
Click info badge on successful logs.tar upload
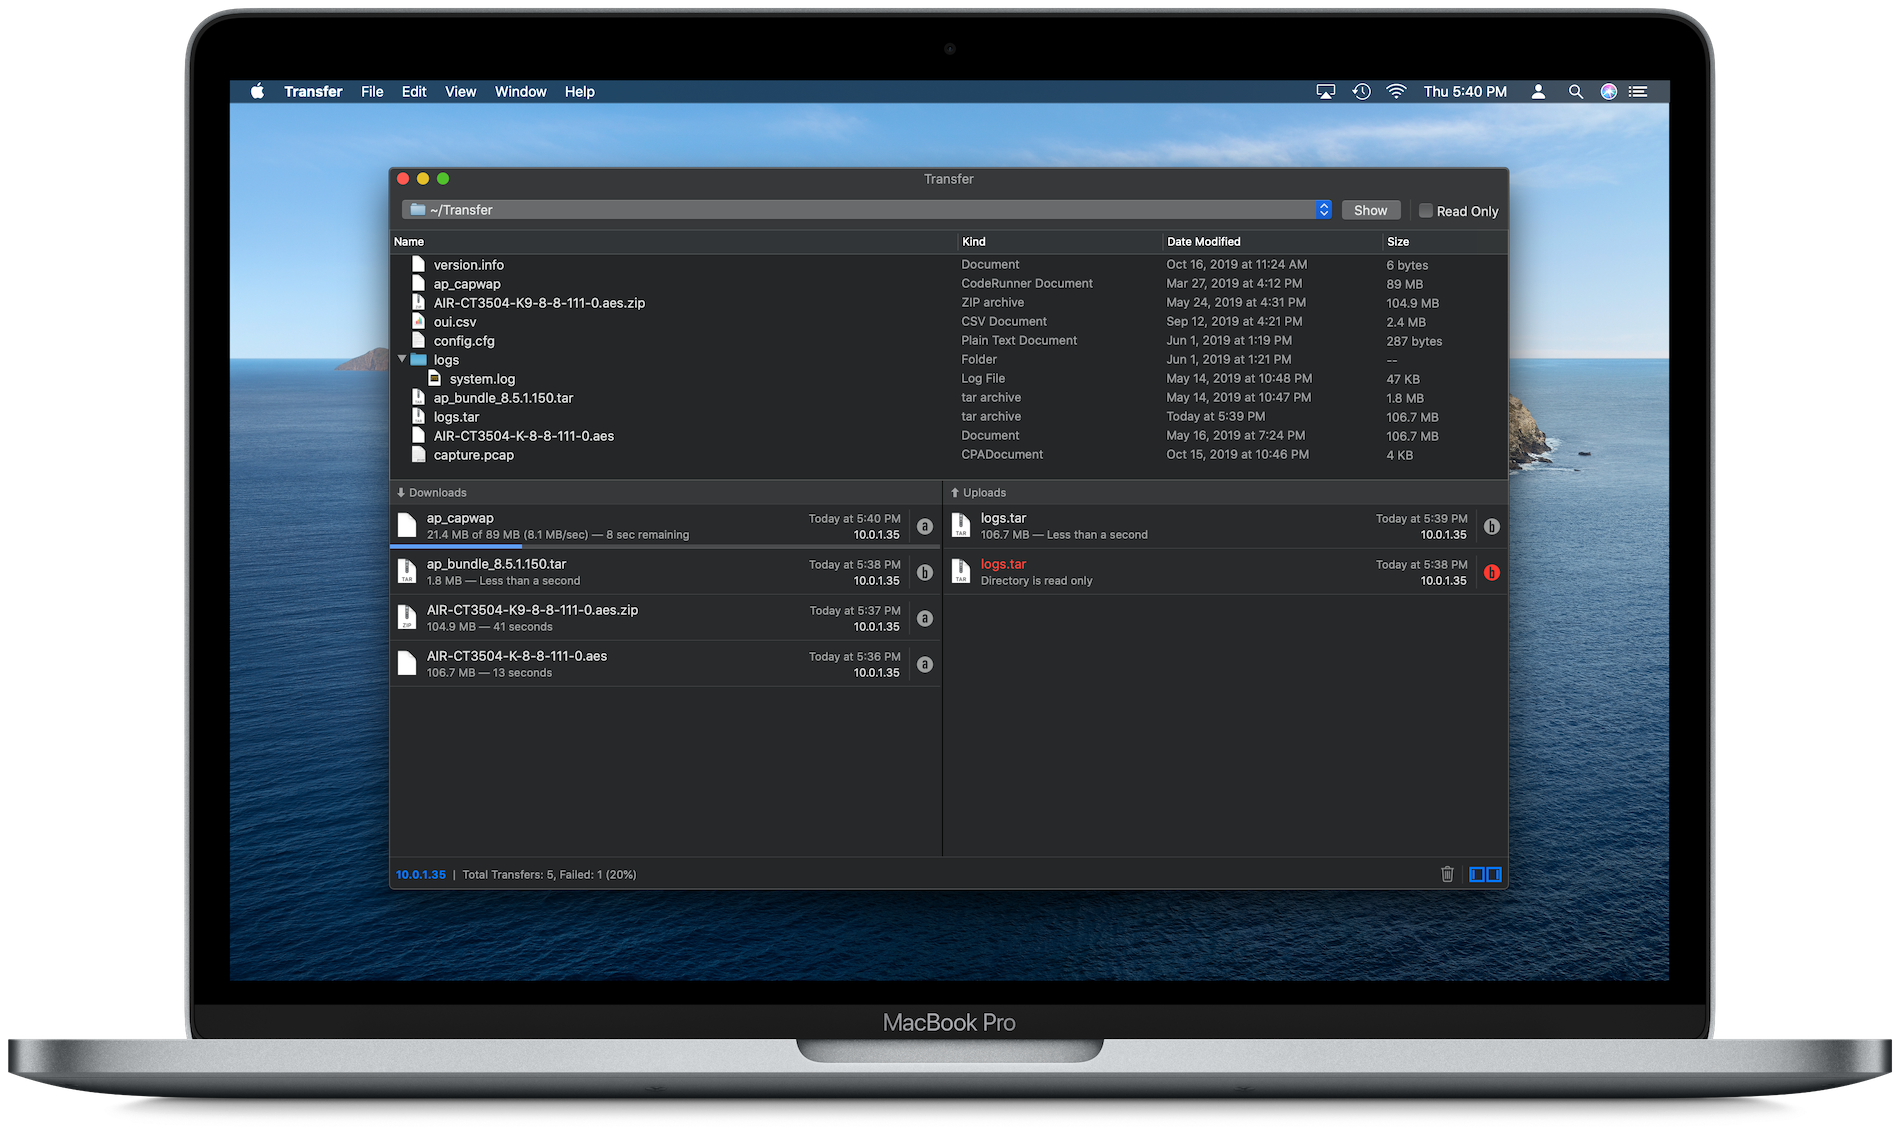(x=1492, y=527)
